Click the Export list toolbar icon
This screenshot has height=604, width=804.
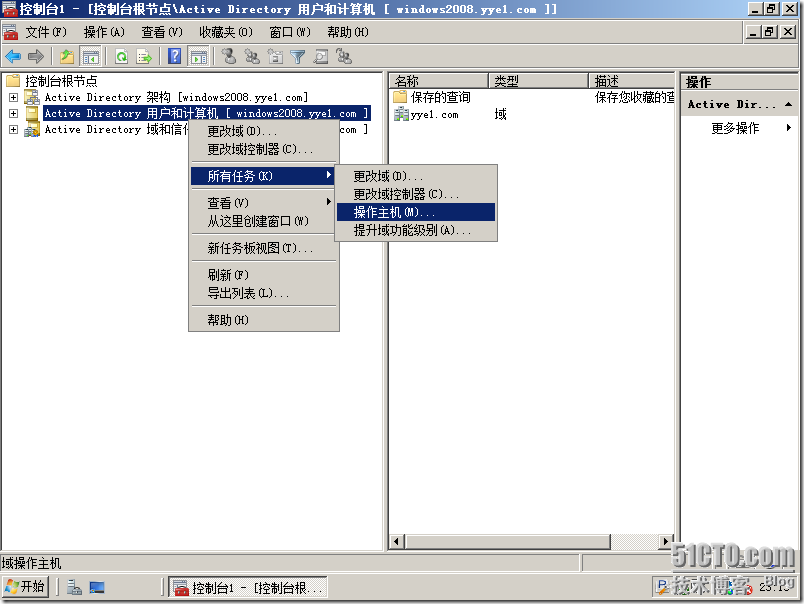tap(144, 56)
